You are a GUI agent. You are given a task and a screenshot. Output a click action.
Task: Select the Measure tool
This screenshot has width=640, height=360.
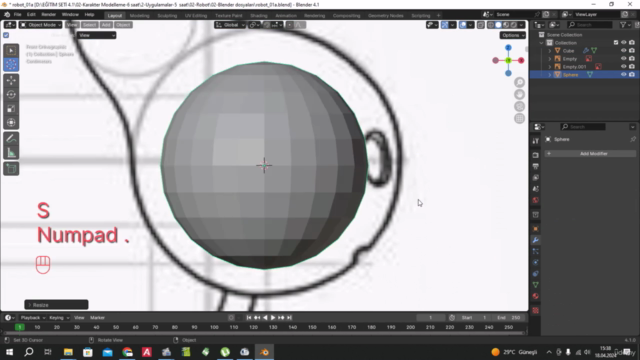pos(11,153)
